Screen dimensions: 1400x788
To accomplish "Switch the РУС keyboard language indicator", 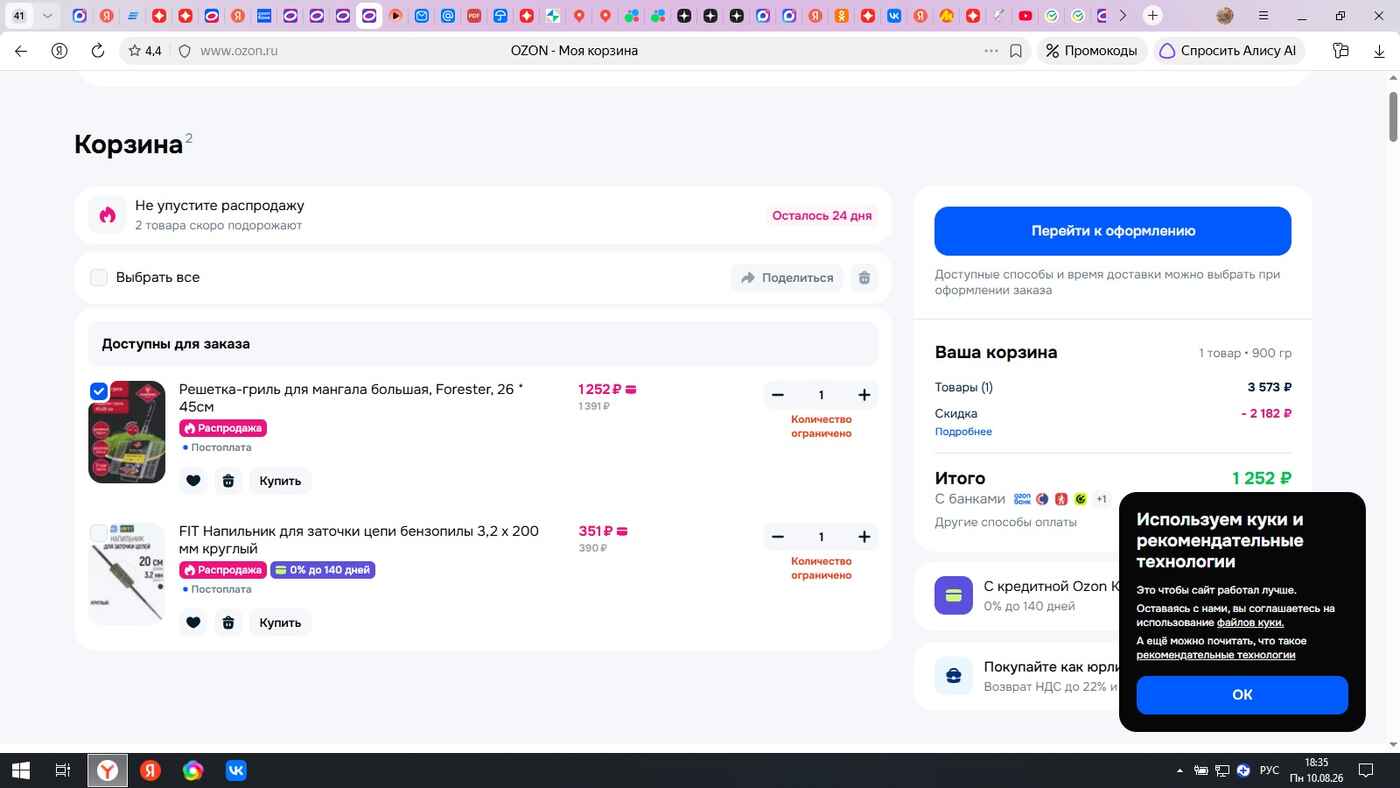I will coord(1269,770).
